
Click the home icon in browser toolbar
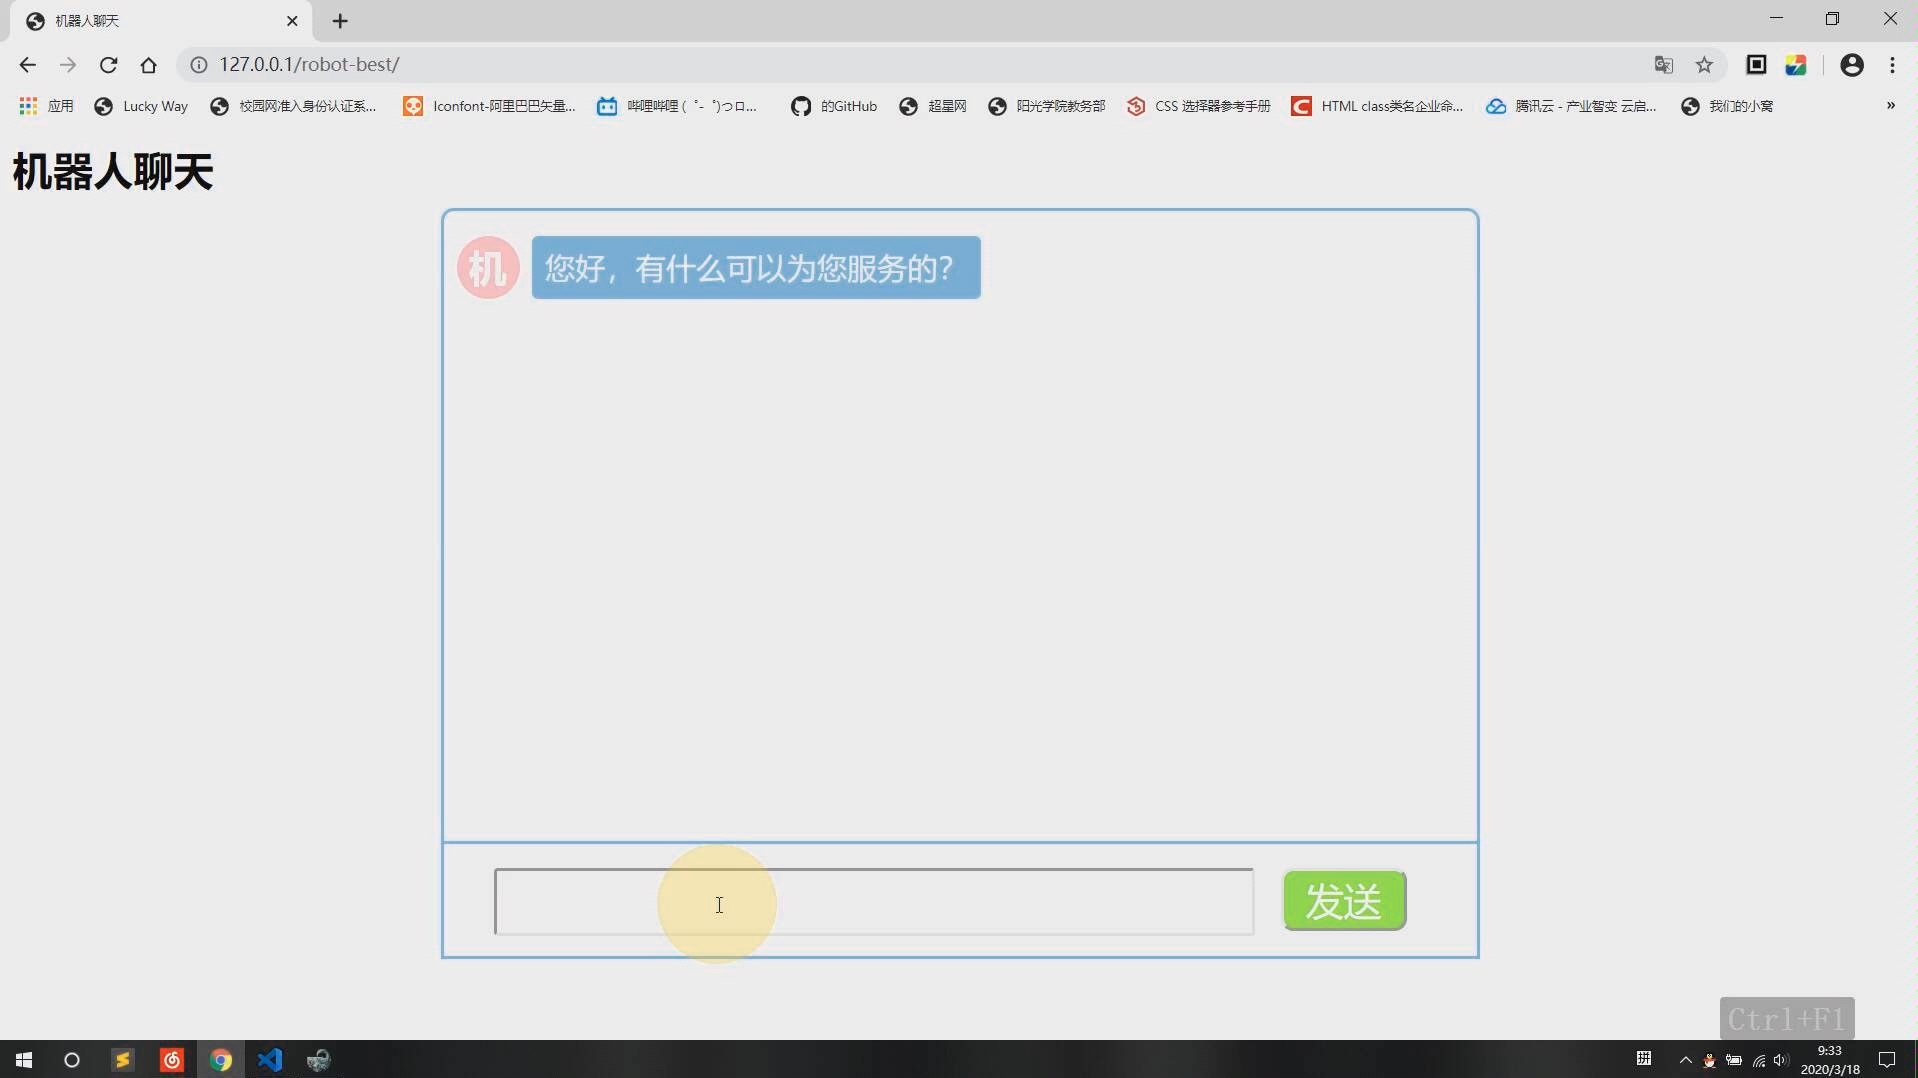[x=148, y=65]
